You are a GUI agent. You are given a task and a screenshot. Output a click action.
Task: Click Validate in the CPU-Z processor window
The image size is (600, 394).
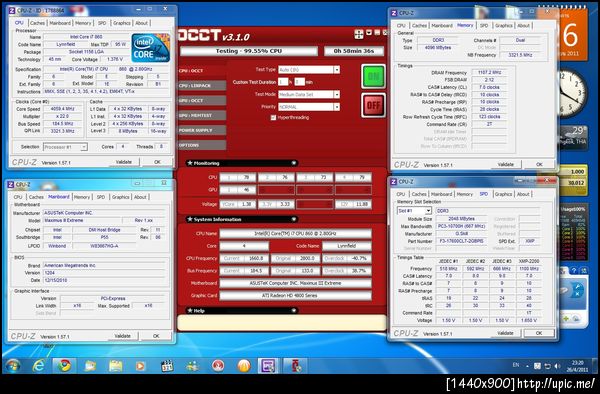(x=124, y=162)
